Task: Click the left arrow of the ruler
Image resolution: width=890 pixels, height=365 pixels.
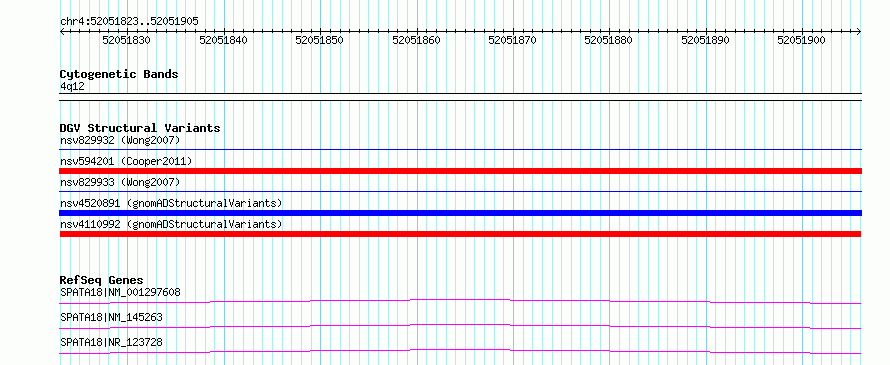Action: pos(62,32)
